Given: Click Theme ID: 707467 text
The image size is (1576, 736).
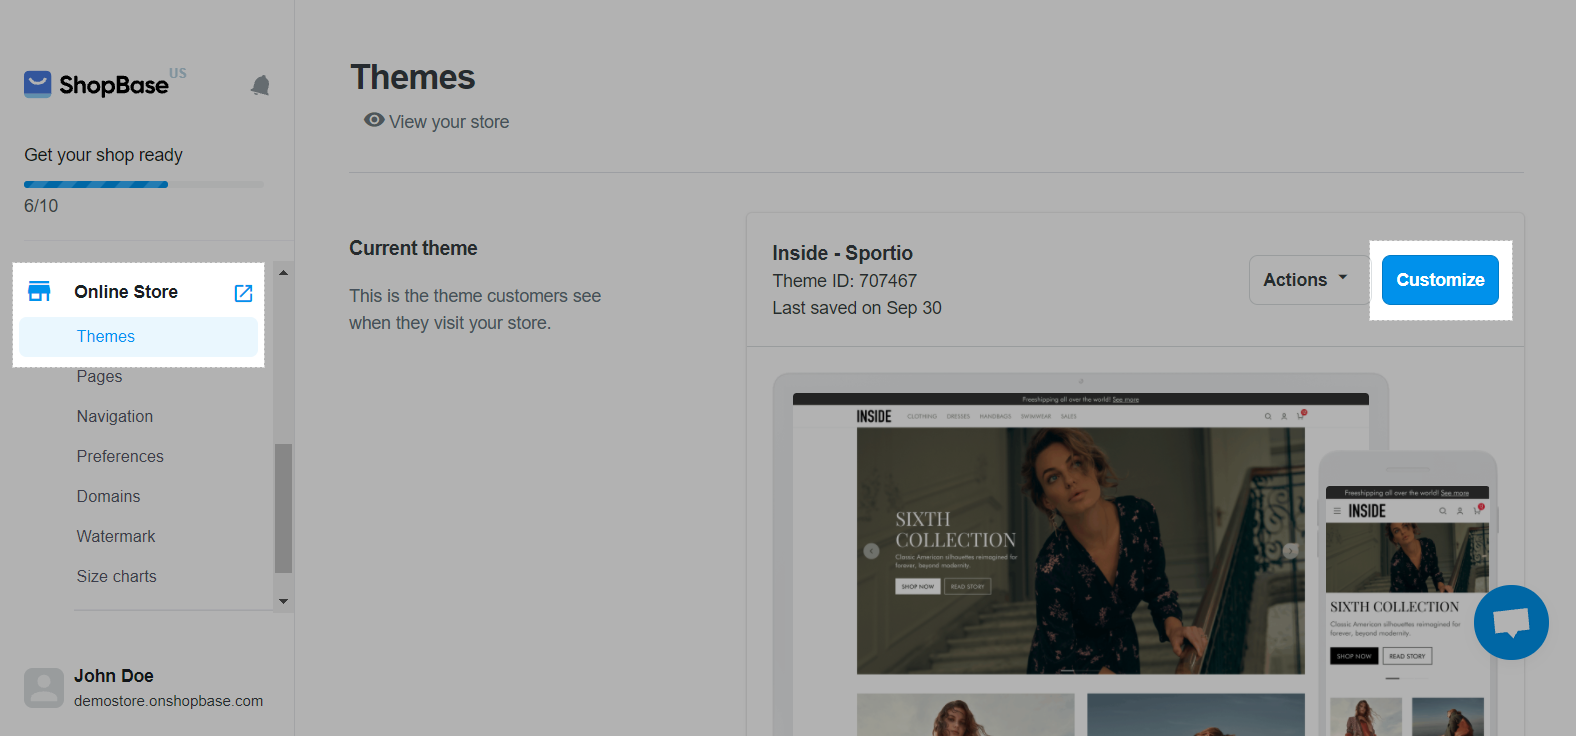Looking at the screenshot, I should coord(844,281).
